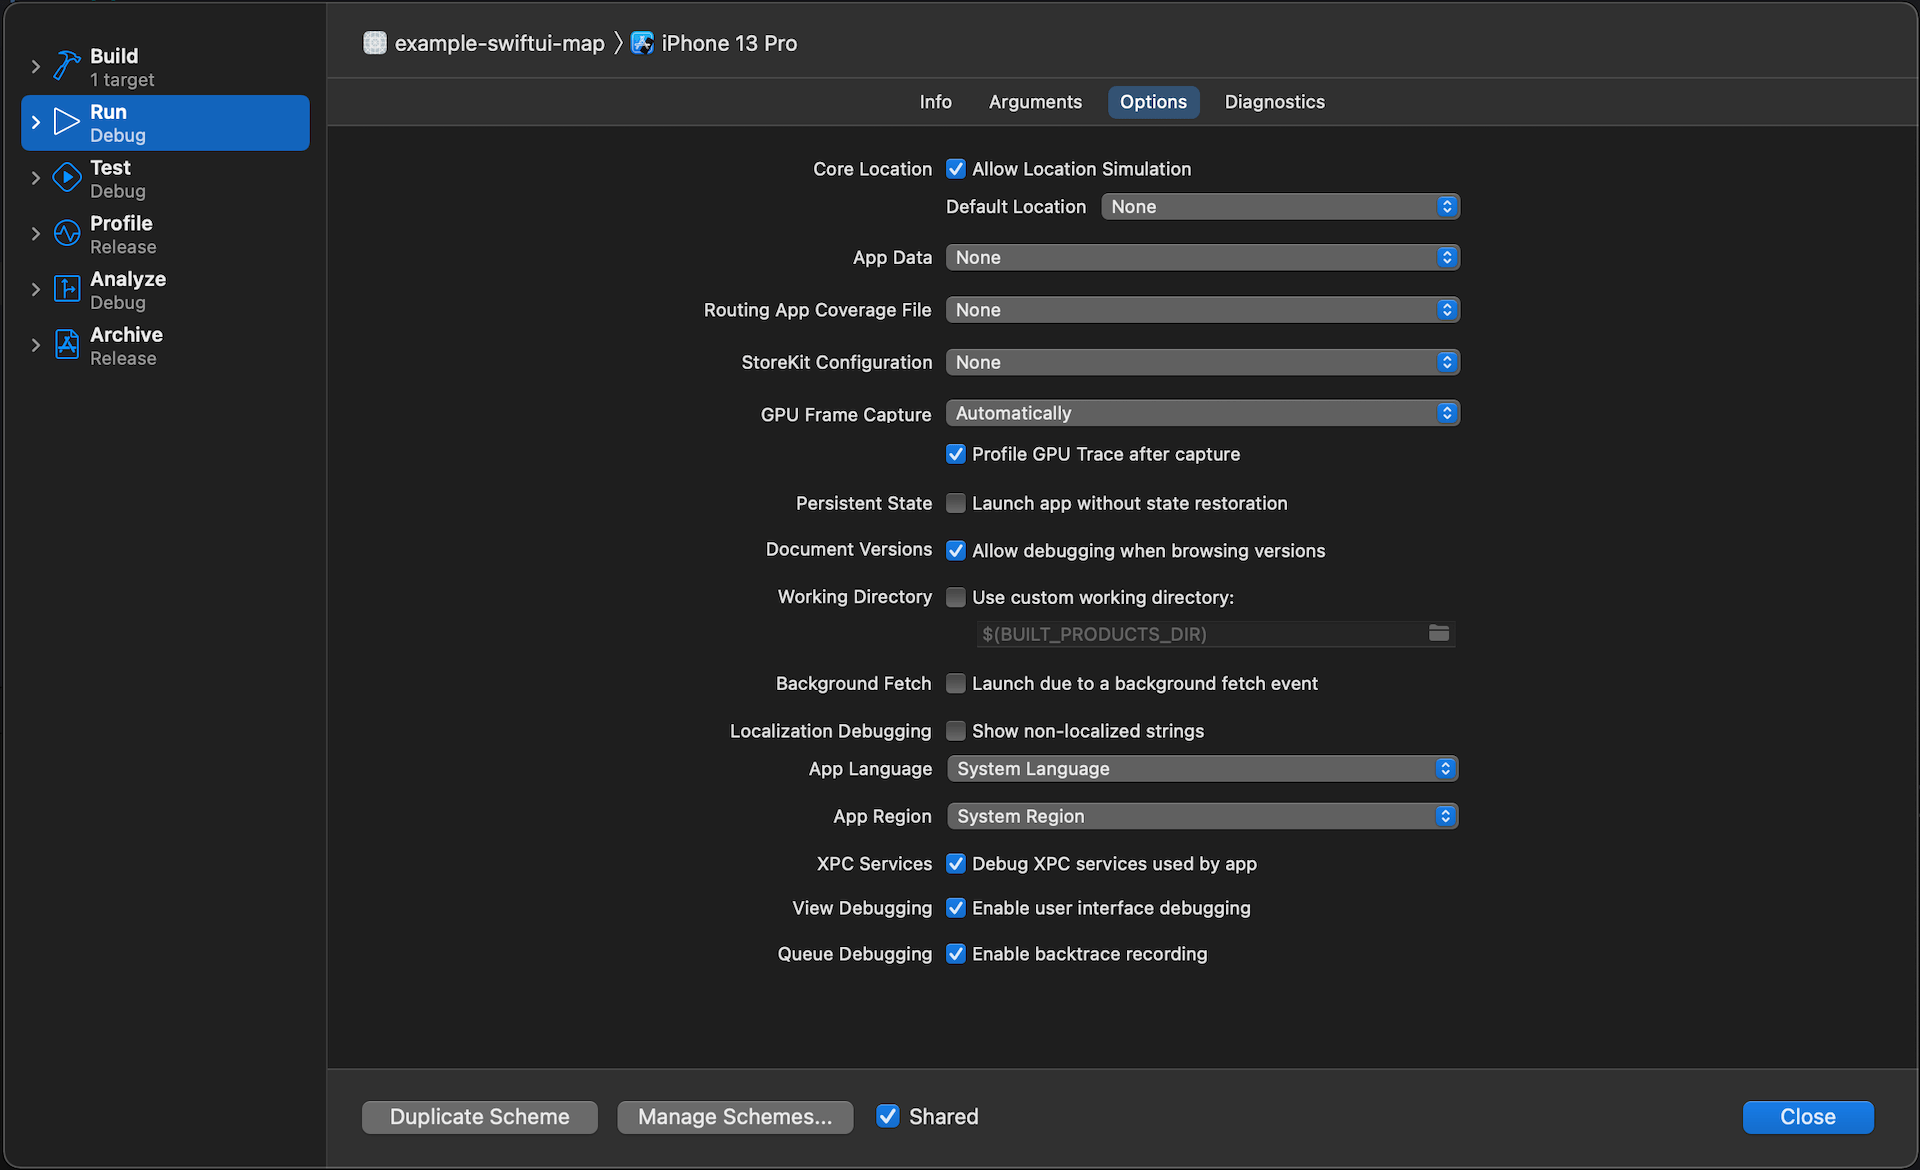
Task: Open the App Language System Language dropdown
Action: (x=1202, y=768)
